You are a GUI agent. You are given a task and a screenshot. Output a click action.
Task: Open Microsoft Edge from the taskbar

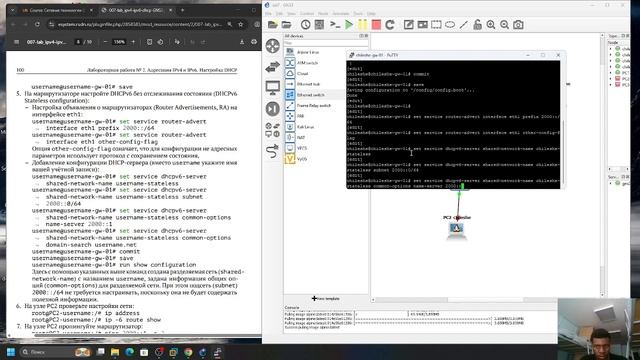[x=129, y=352]
